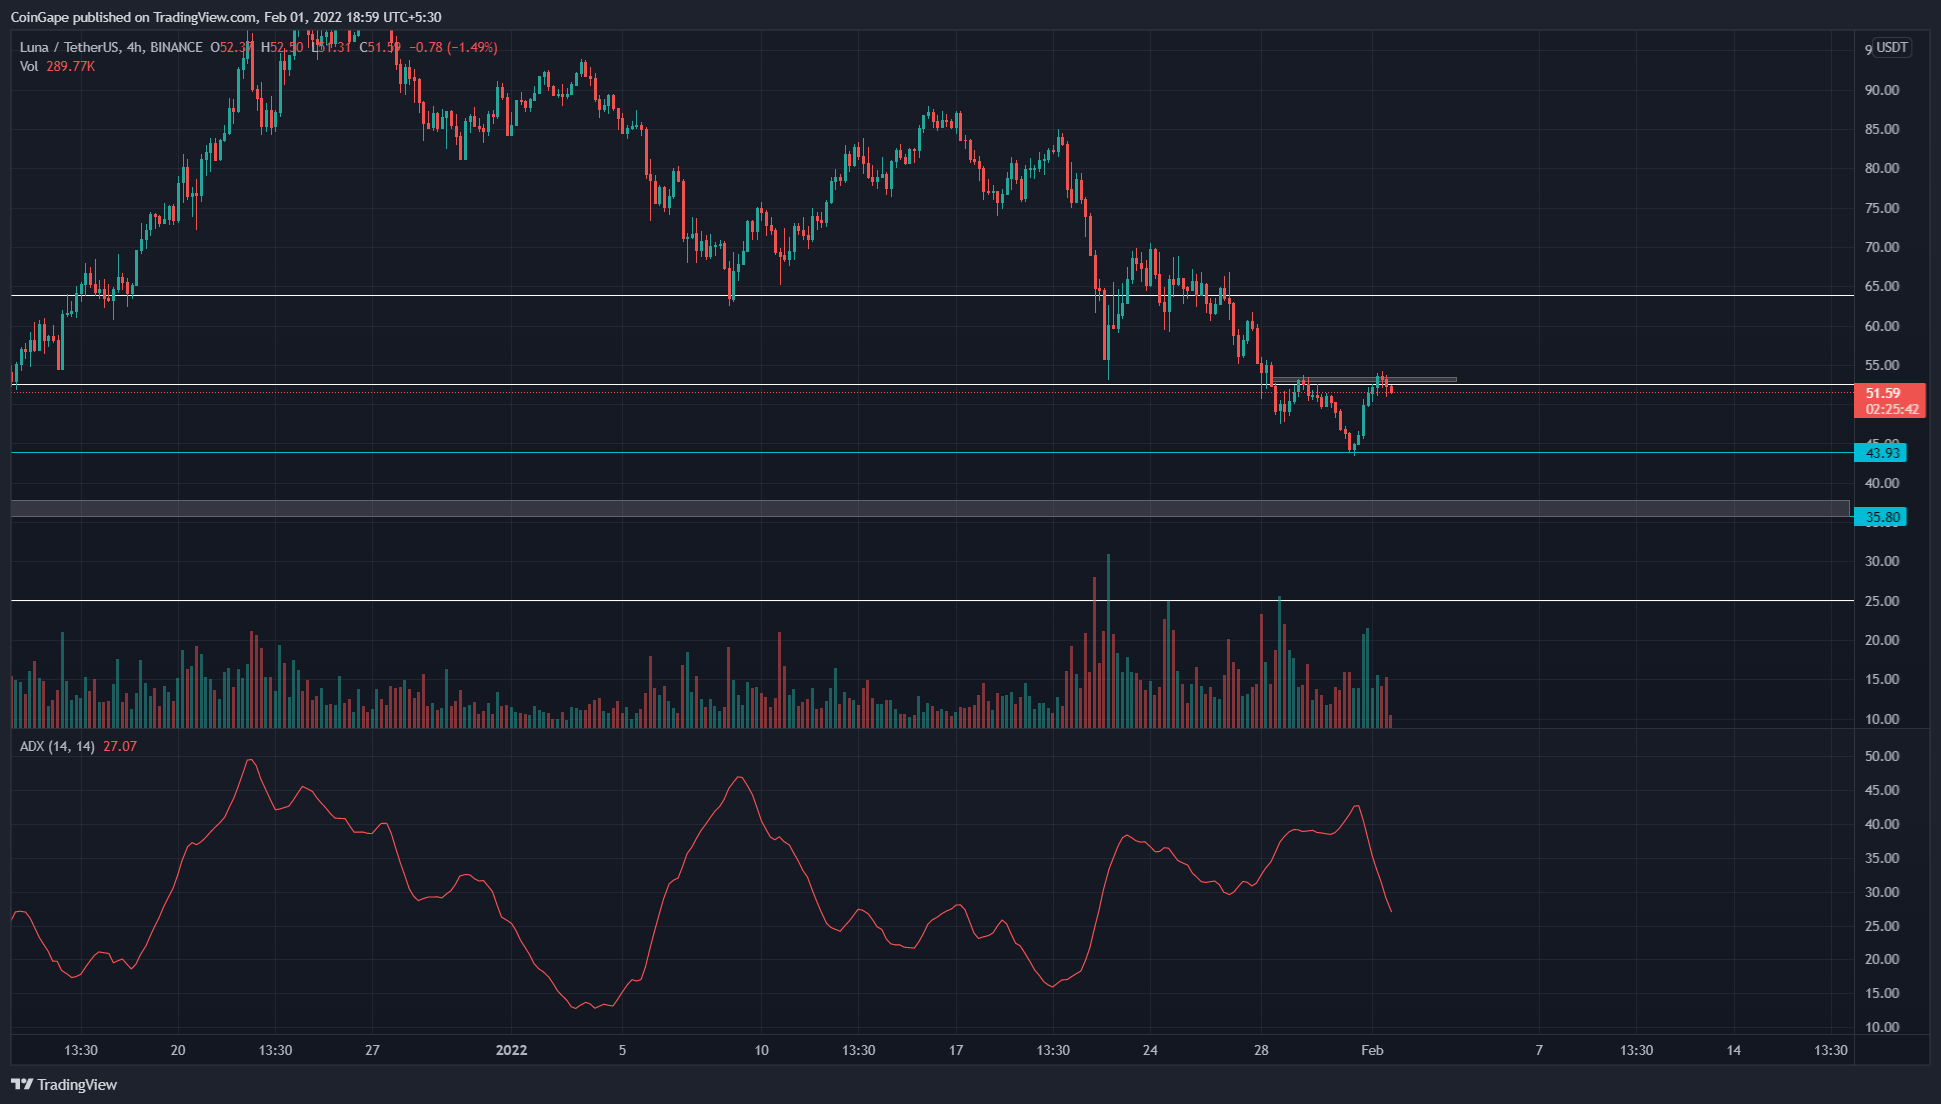
Task: Click the Vol value 289.77K readout
Action: 70,66
